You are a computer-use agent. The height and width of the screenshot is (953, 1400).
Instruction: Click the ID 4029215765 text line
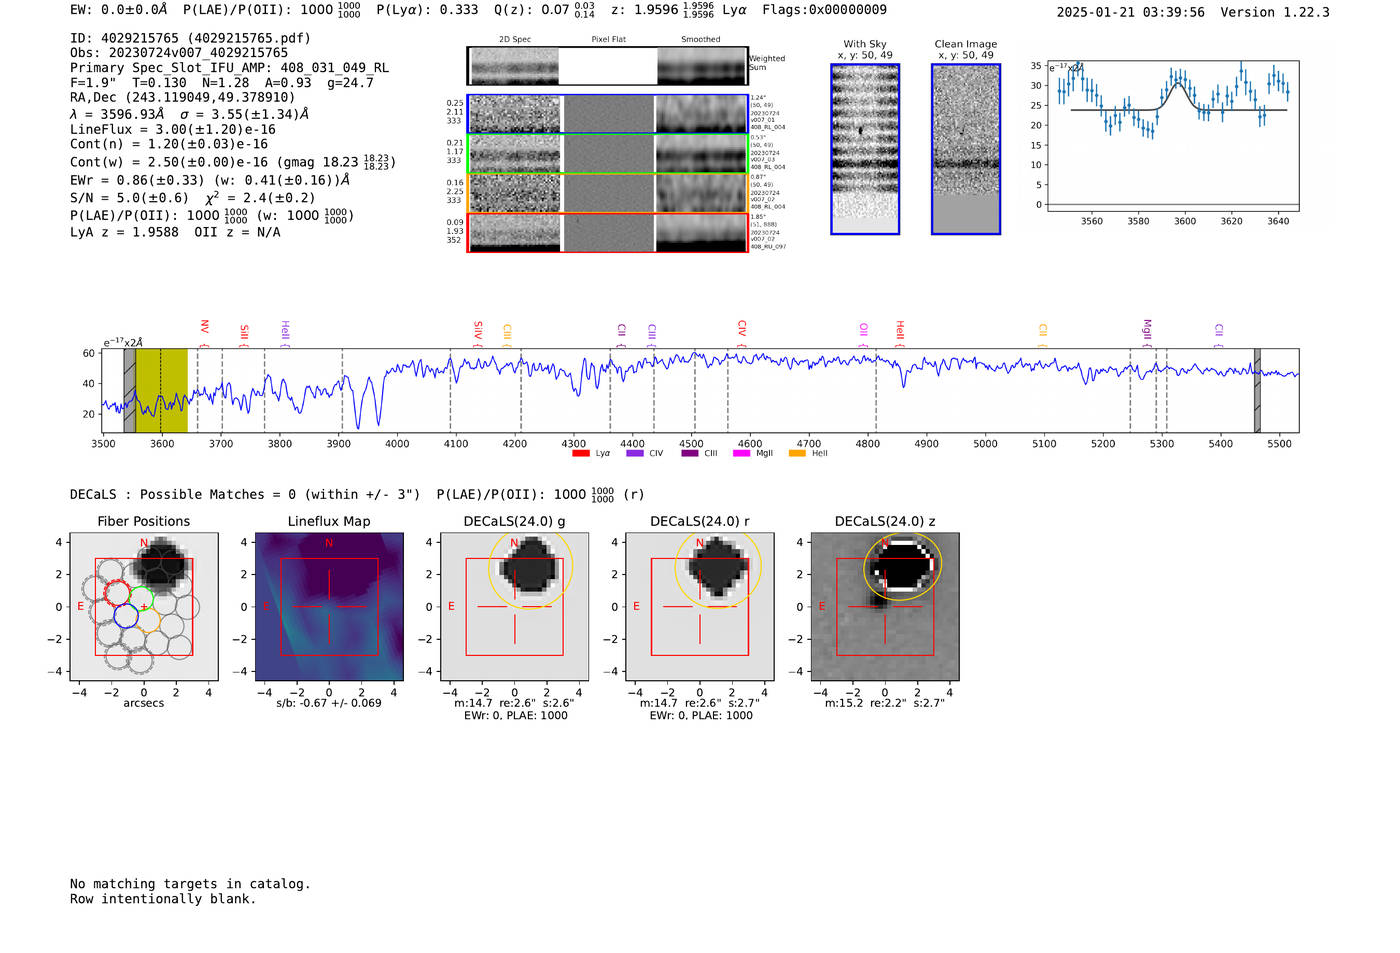coord(190,38)
